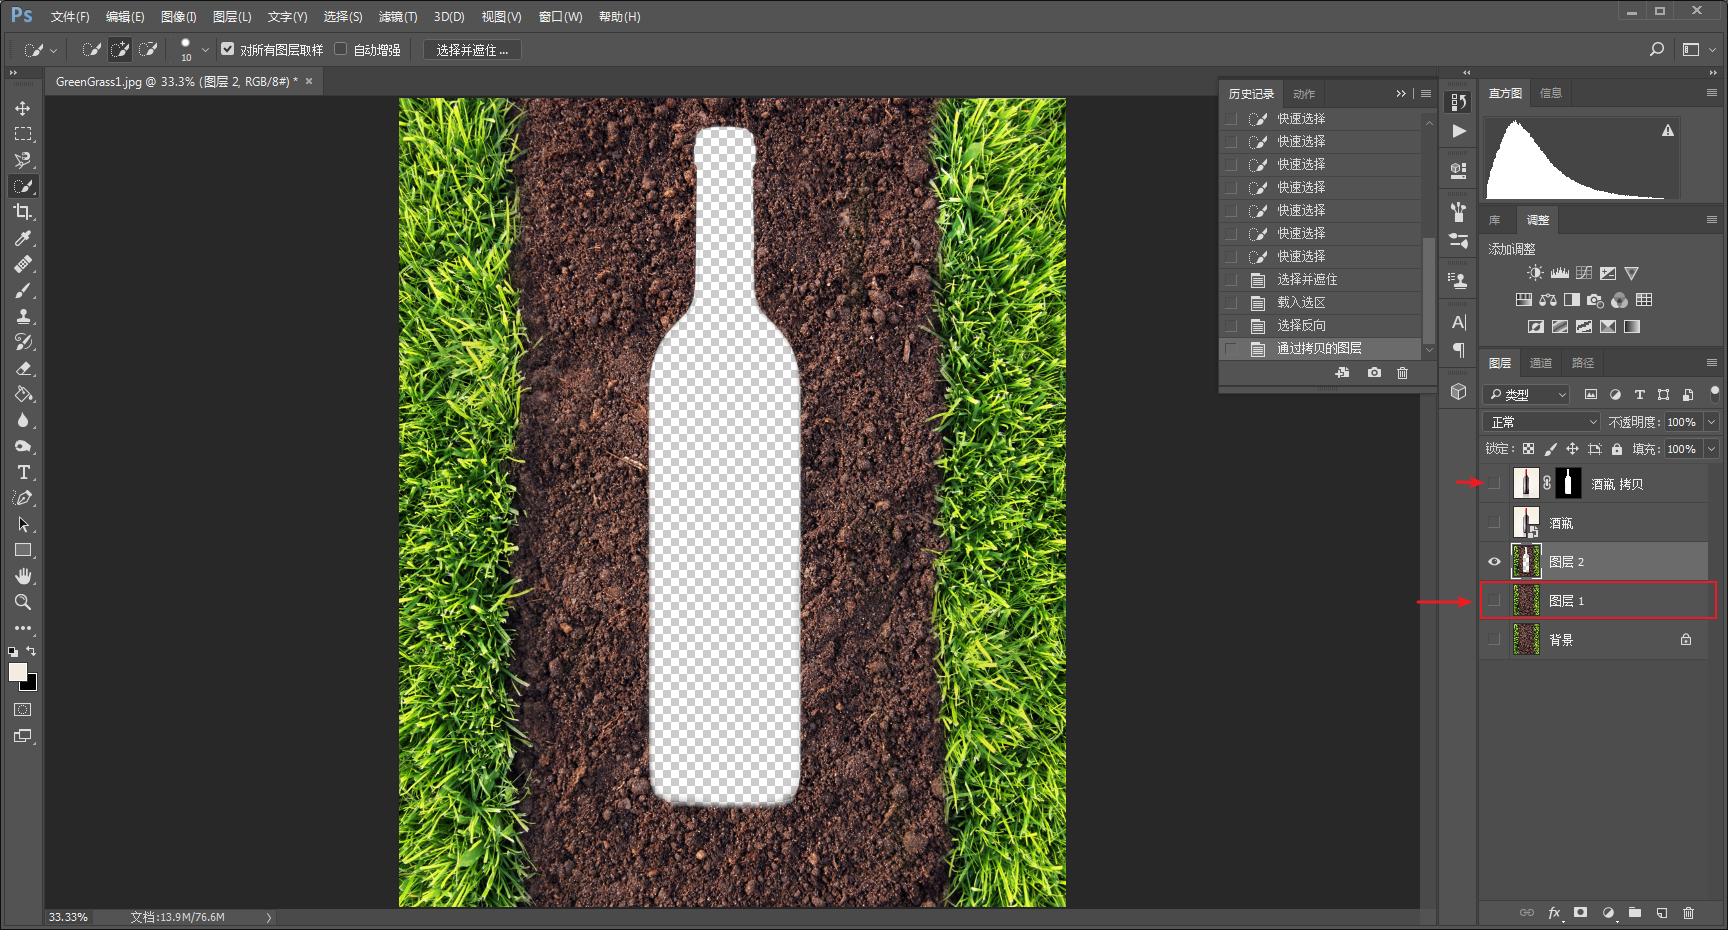
Task: Select the Move tool
Action: click(23, 108)
